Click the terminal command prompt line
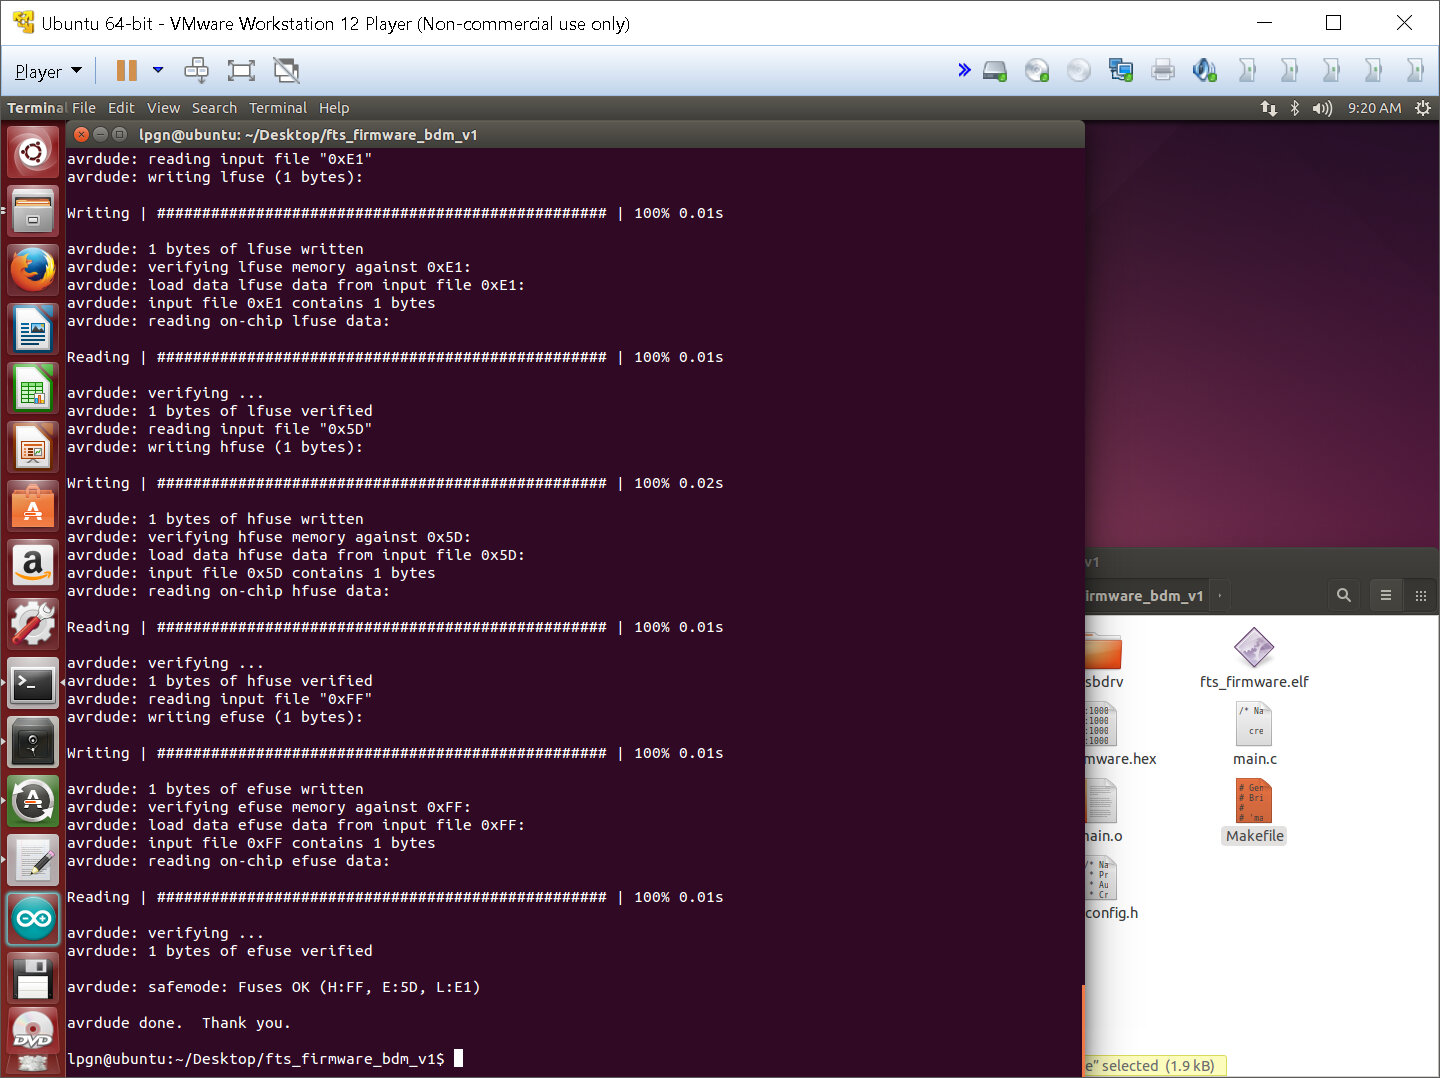This screenshot has width=1440, height=1078. point(265,1058)
